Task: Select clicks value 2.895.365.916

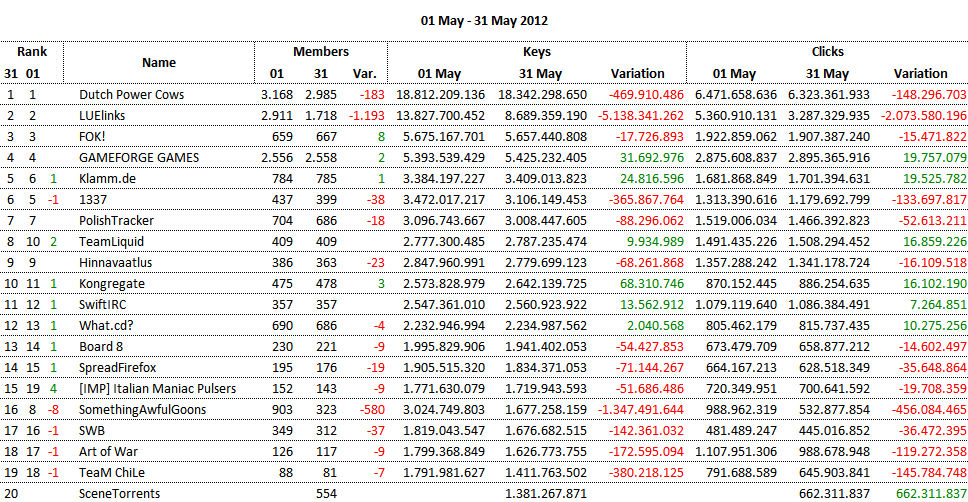Action: (x=829, y=157)
